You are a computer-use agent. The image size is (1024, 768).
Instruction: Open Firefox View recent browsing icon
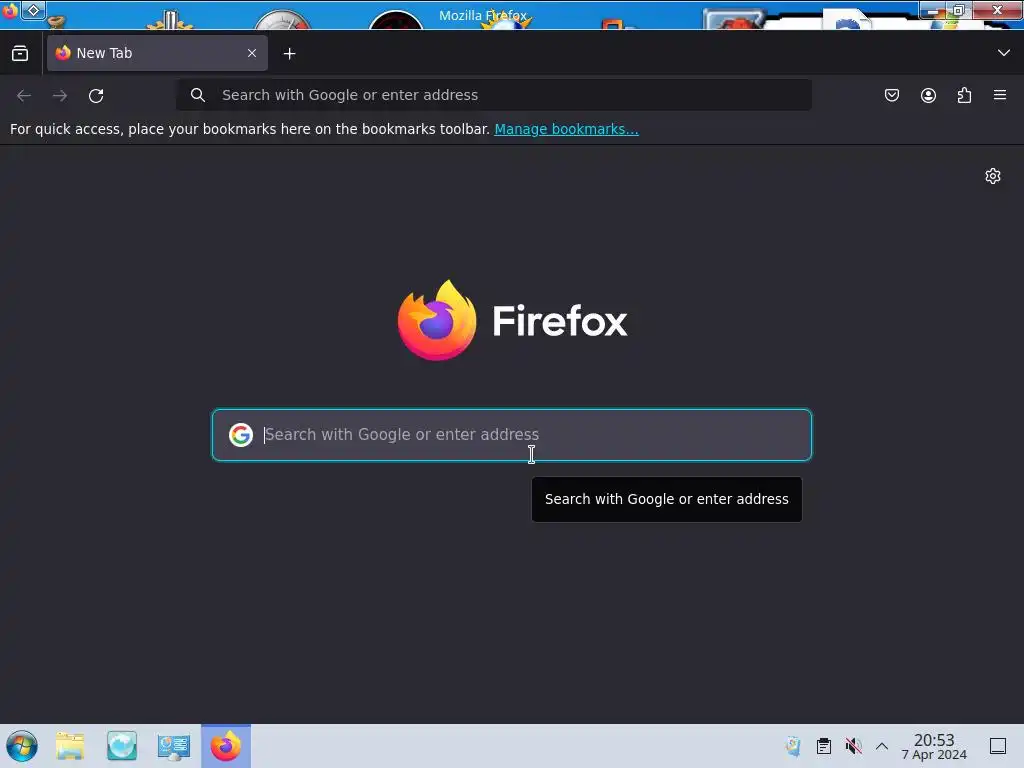click(20, 54)
